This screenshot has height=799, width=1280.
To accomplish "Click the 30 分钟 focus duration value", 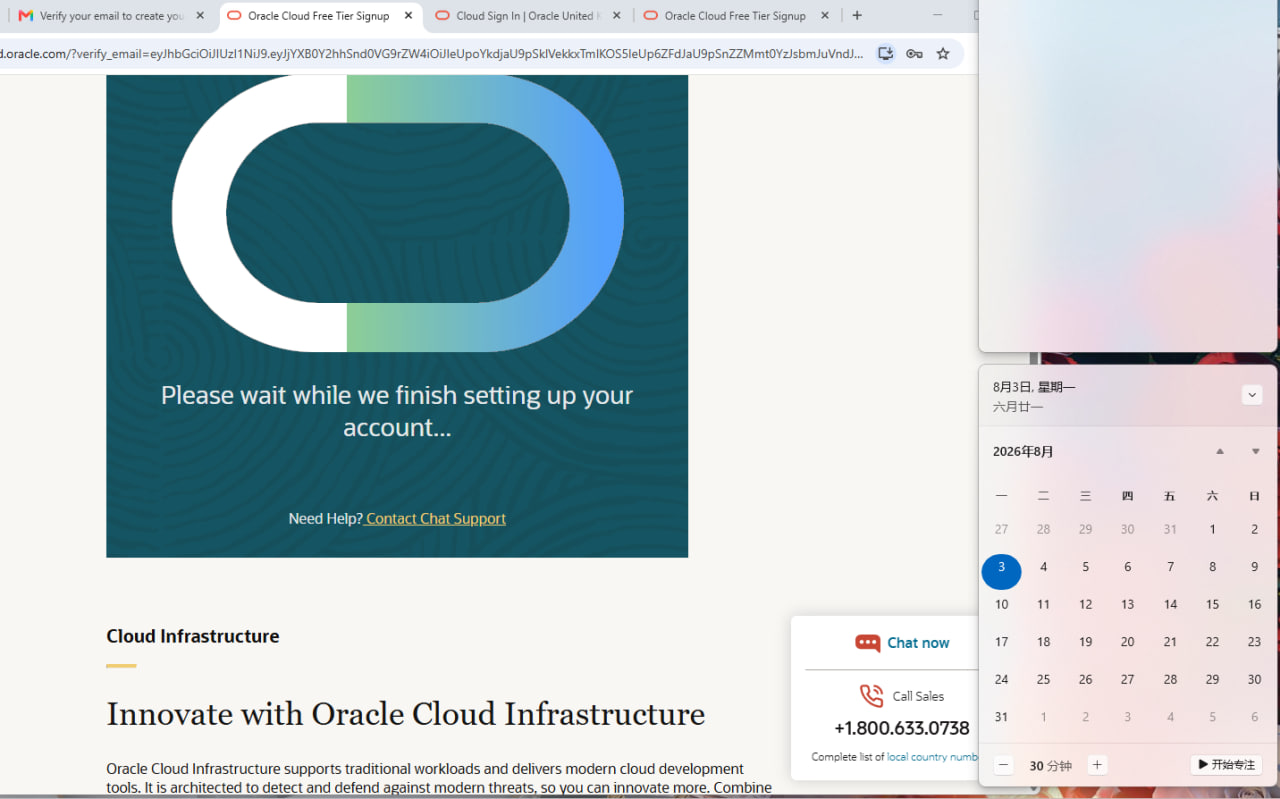I will click(1050, 766).
